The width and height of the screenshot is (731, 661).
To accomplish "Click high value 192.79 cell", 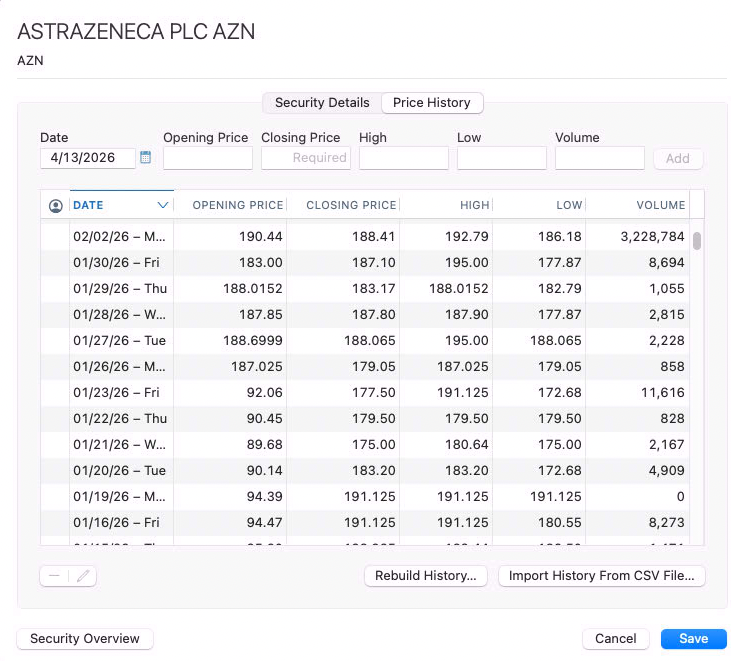I will pyautogui.click(x=467, y=237).
